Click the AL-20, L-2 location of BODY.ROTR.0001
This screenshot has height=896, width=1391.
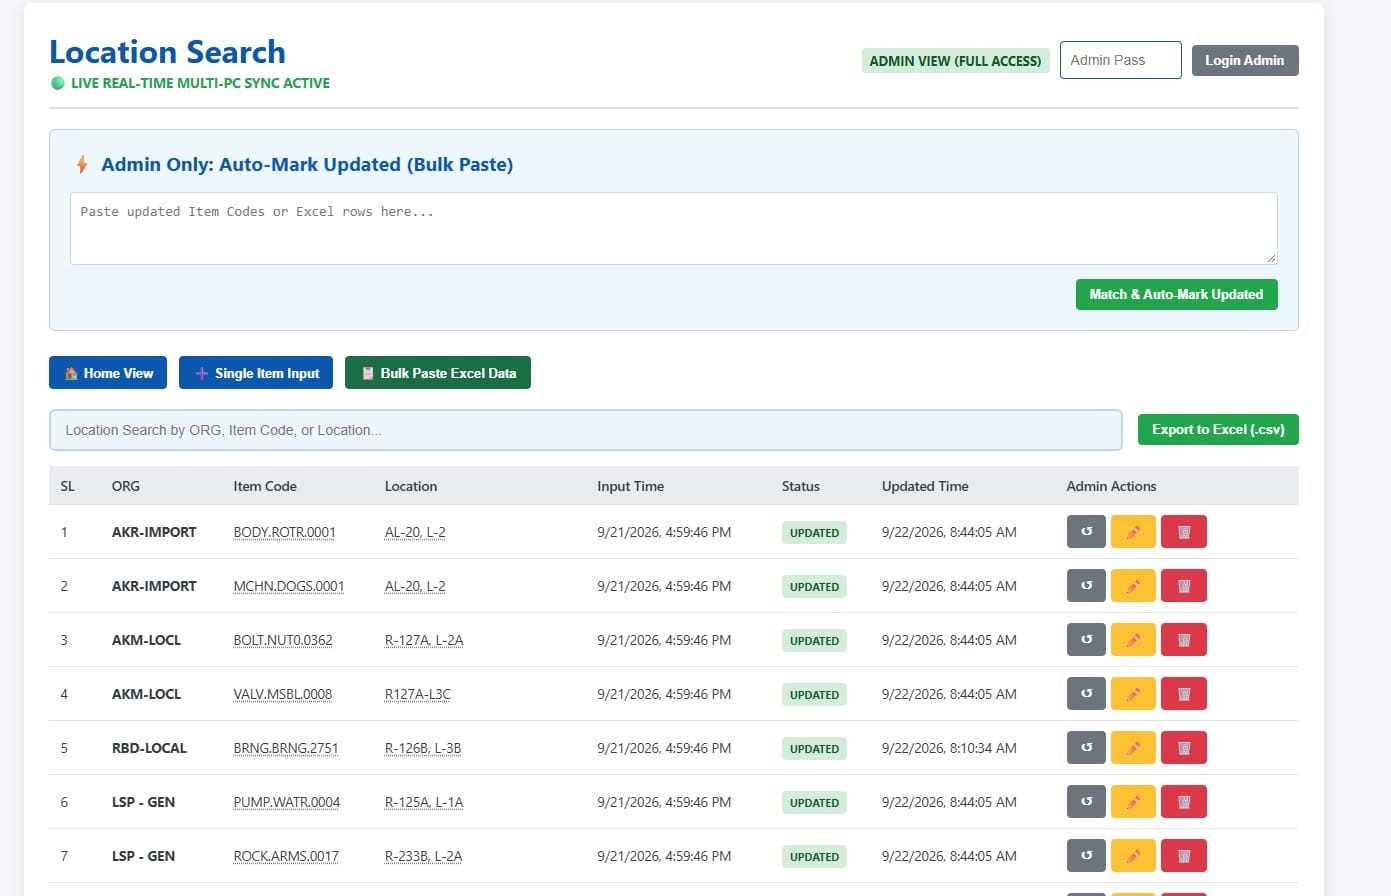point(415,532)
